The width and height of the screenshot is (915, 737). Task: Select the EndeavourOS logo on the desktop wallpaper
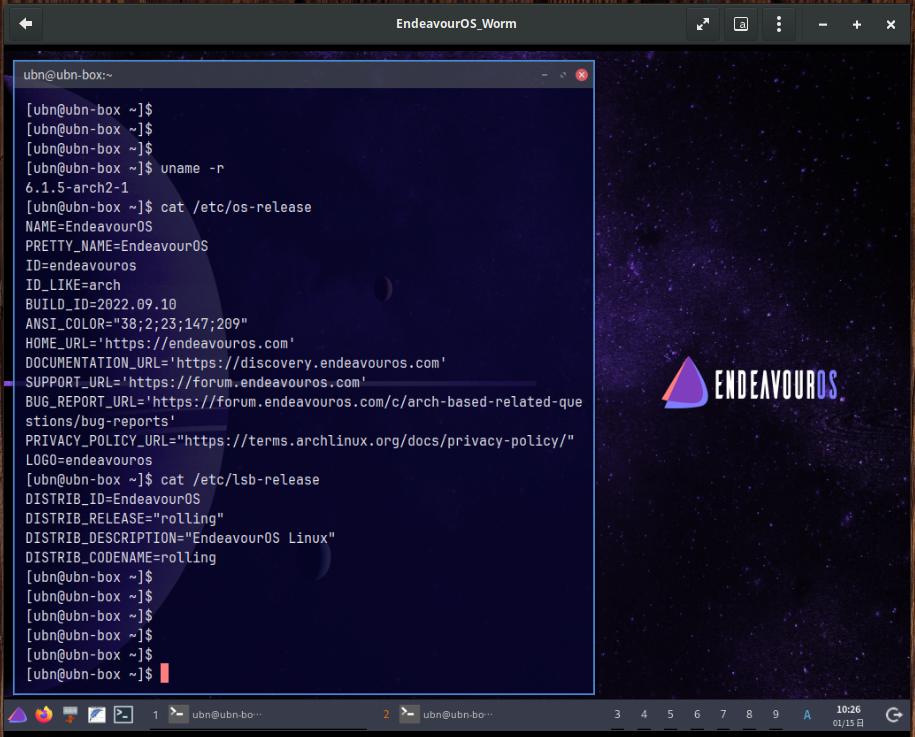tap(750, 383)
